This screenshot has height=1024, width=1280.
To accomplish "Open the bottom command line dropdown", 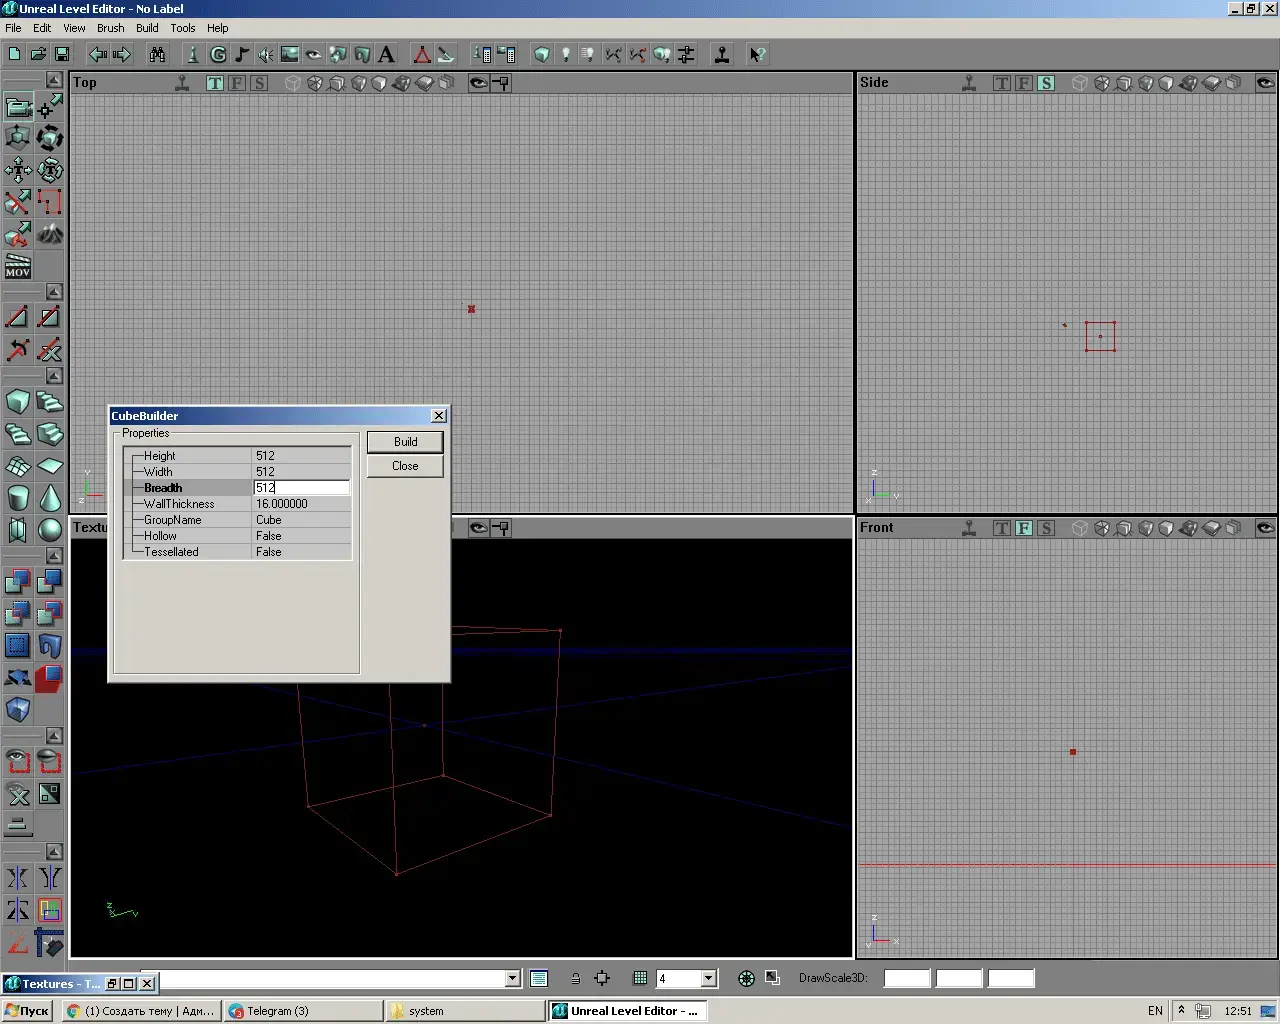I will pyautogui.click(x=513, y=979).
